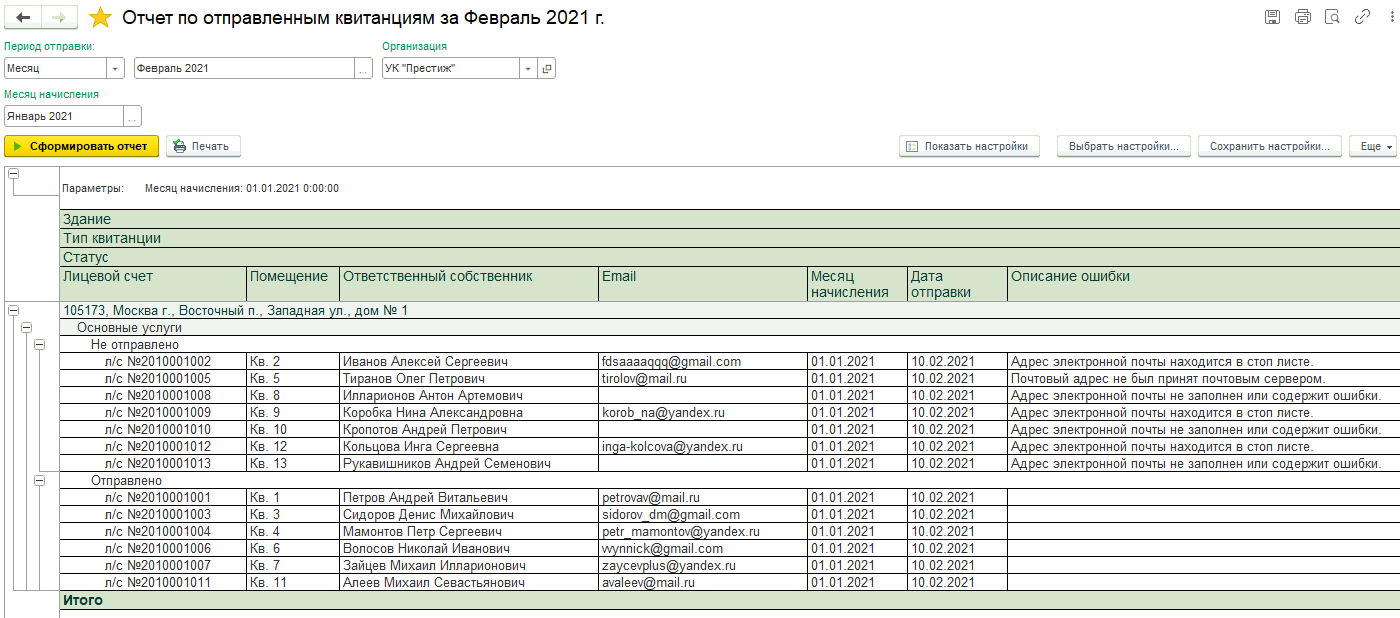Collapse the building address group

tap(13, 311)
